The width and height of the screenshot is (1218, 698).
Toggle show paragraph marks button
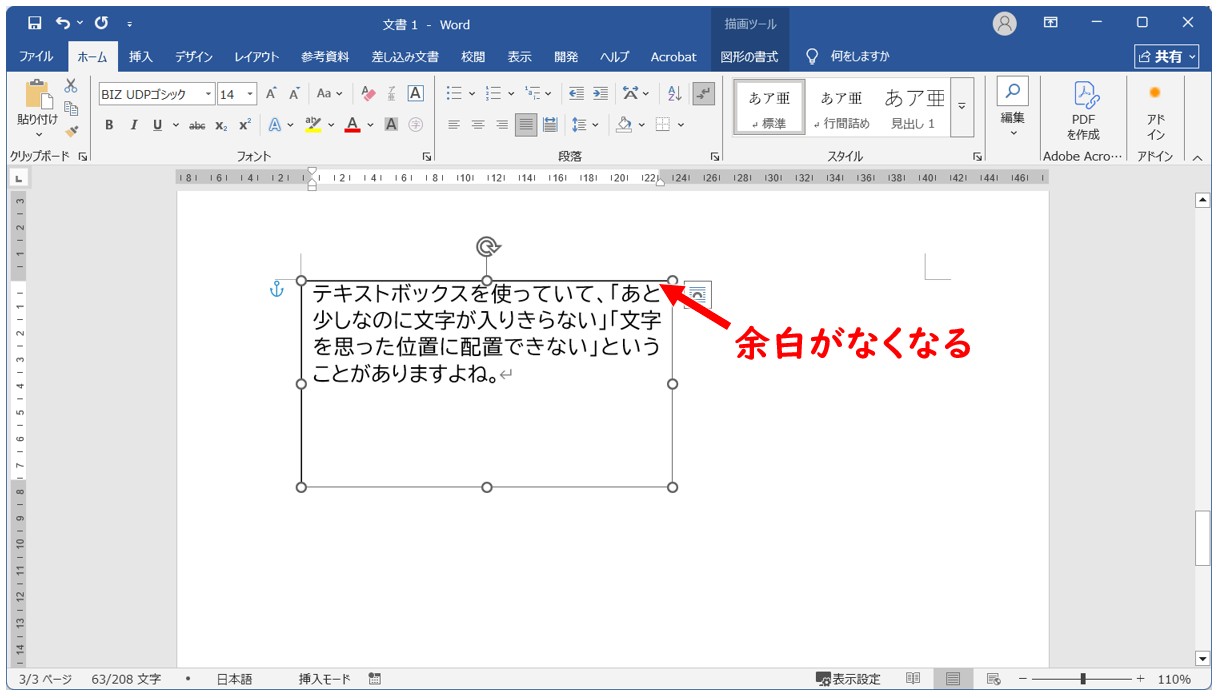704,94
